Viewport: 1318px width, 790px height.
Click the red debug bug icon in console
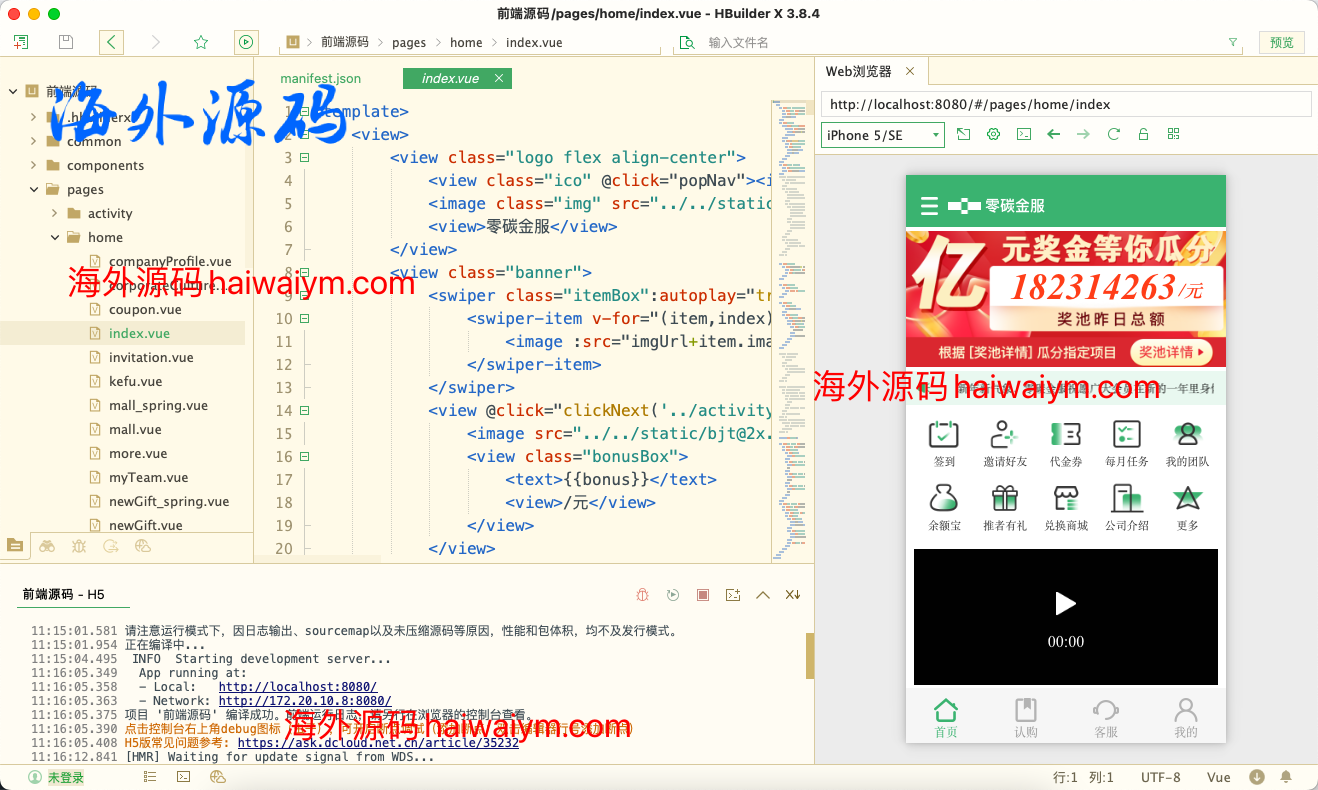pos(643,595)
